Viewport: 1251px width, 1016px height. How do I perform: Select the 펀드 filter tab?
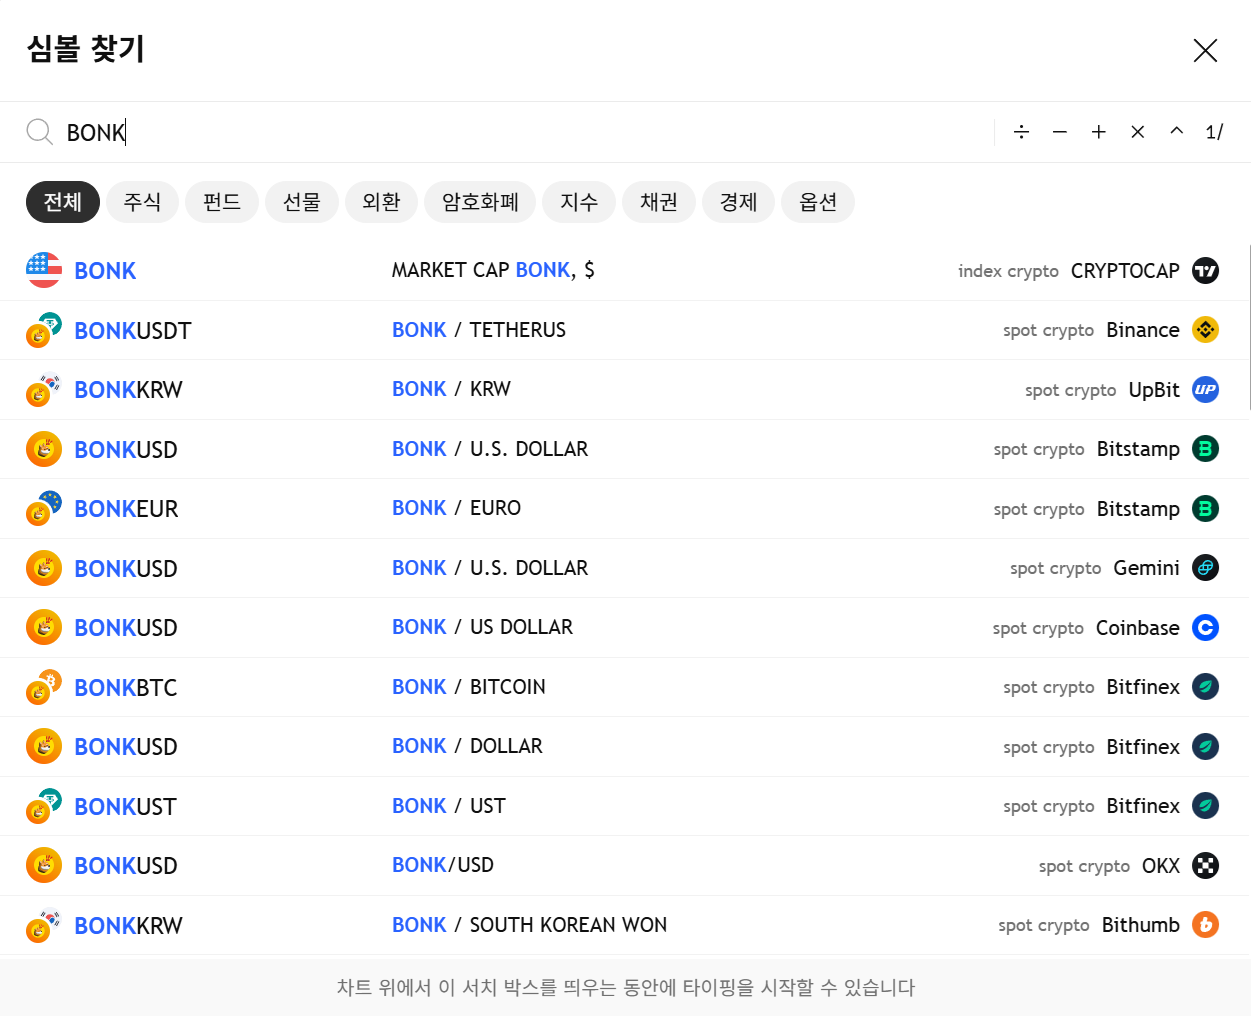click(222, 202)
